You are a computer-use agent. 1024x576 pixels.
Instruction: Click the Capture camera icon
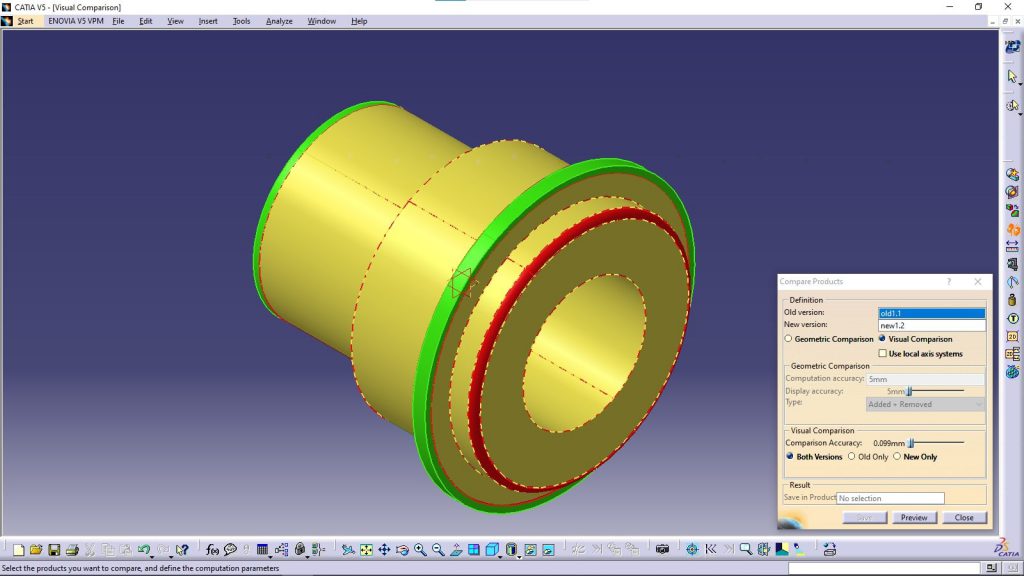662,550
